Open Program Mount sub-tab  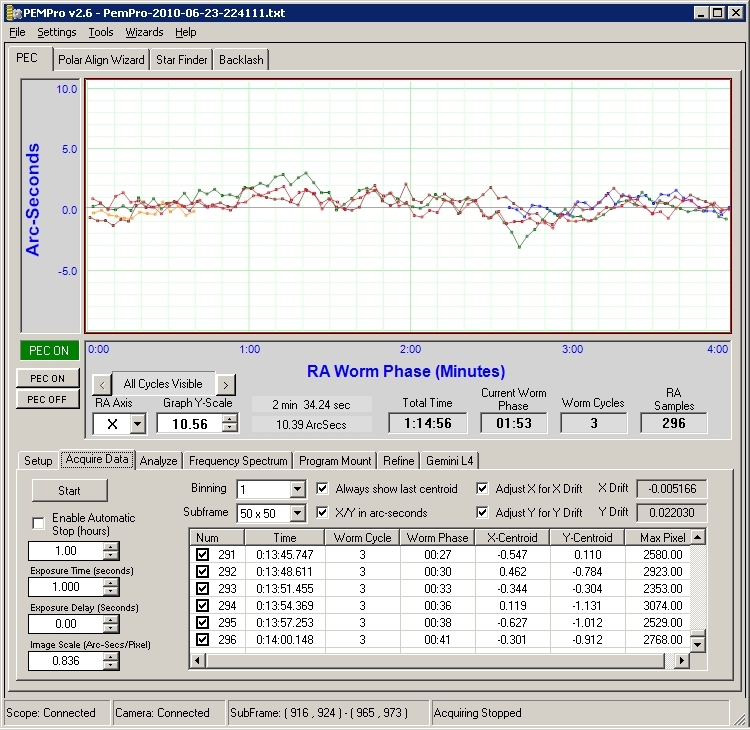click(335, 461)
